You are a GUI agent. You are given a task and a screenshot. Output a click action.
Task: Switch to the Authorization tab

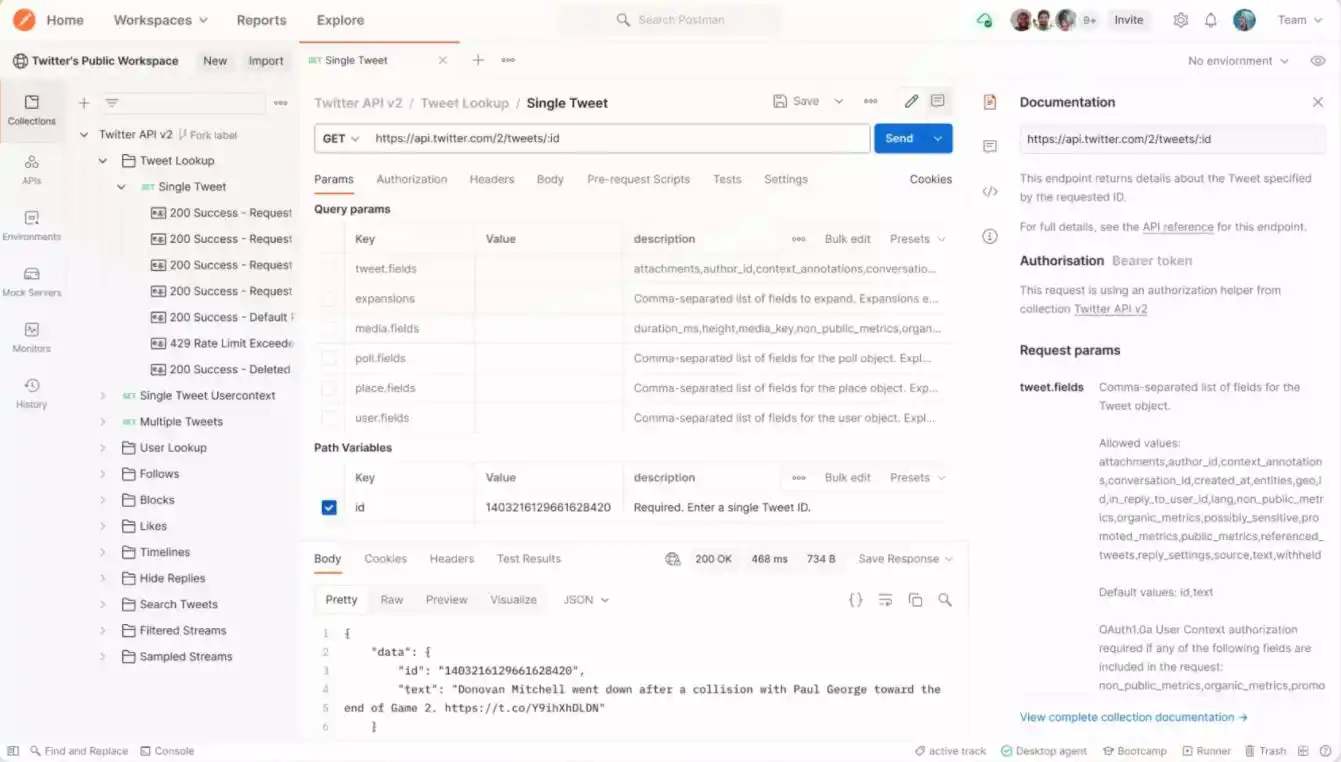click(411, 179)
